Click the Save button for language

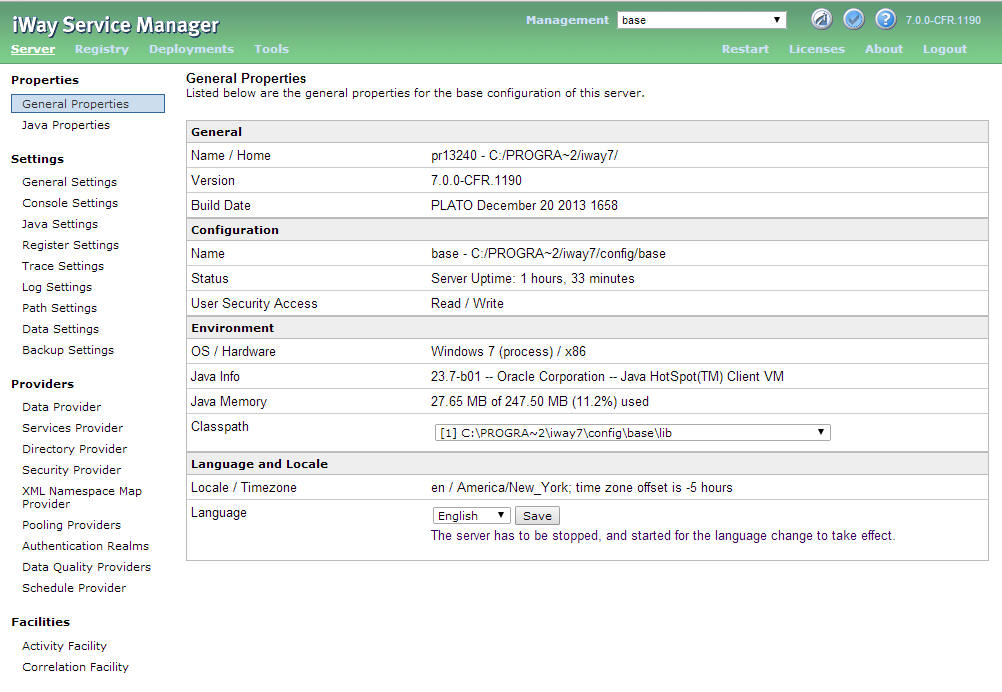tap(537, 516)
